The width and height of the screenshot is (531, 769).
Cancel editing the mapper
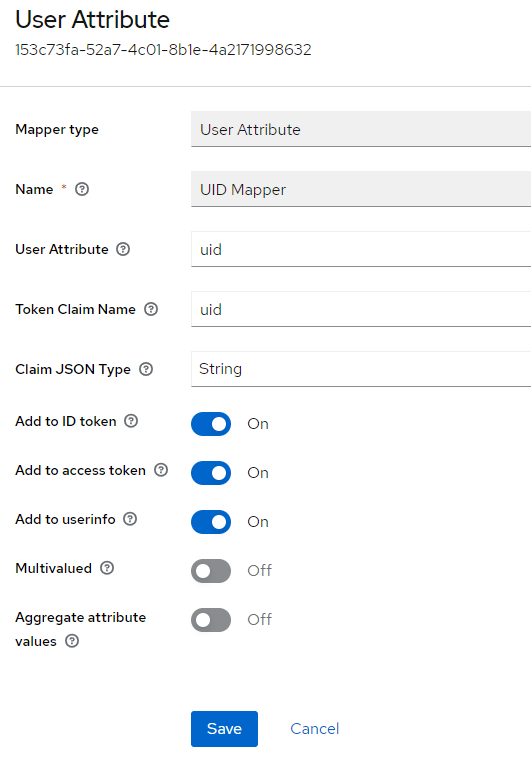pos(314,729)
